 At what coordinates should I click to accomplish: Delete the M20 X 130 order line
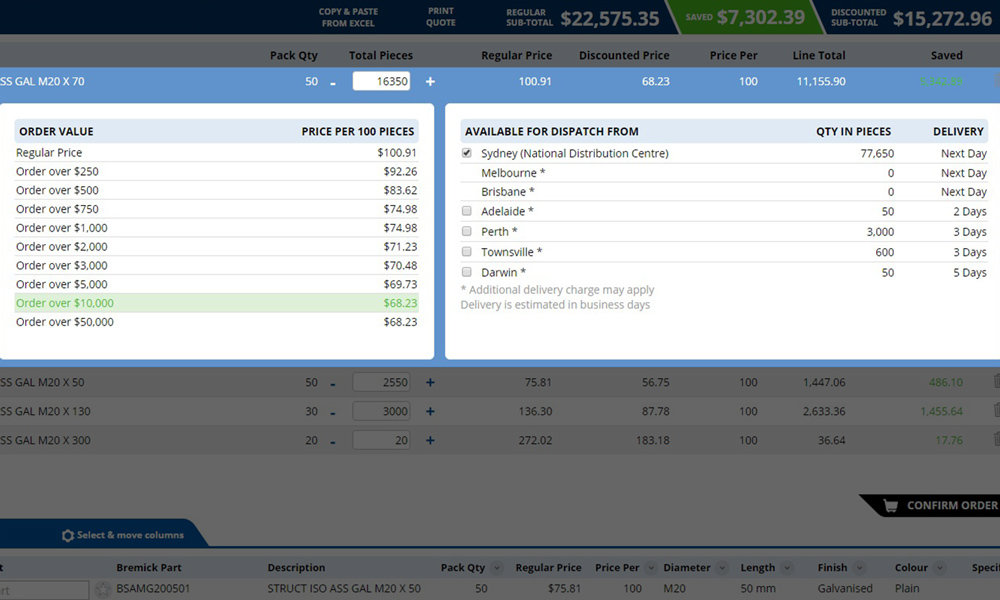[996, 411]
